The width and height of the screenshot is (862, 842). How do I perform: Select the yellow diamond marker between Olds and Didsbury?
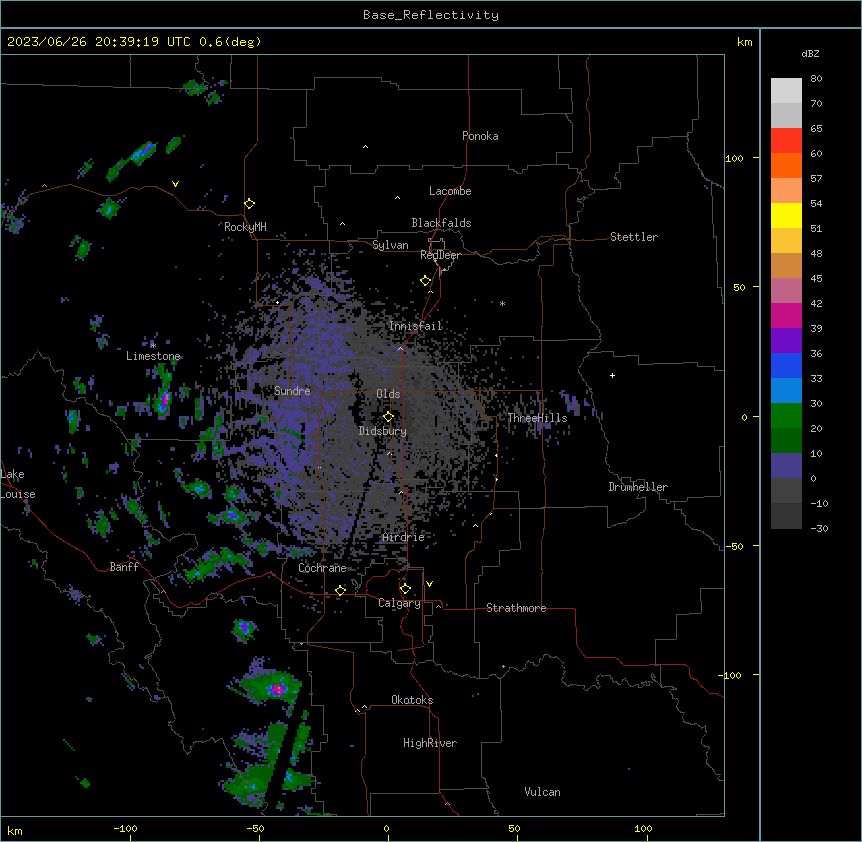pos(388,417)
